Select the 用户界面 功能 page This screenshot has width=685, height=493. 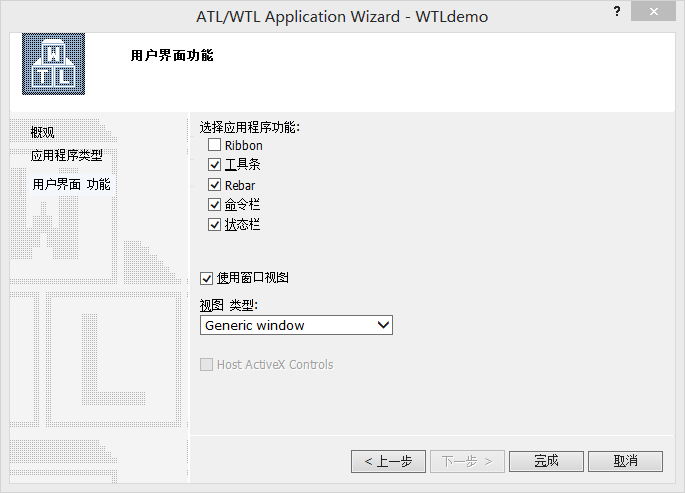(x=72, y=184)
